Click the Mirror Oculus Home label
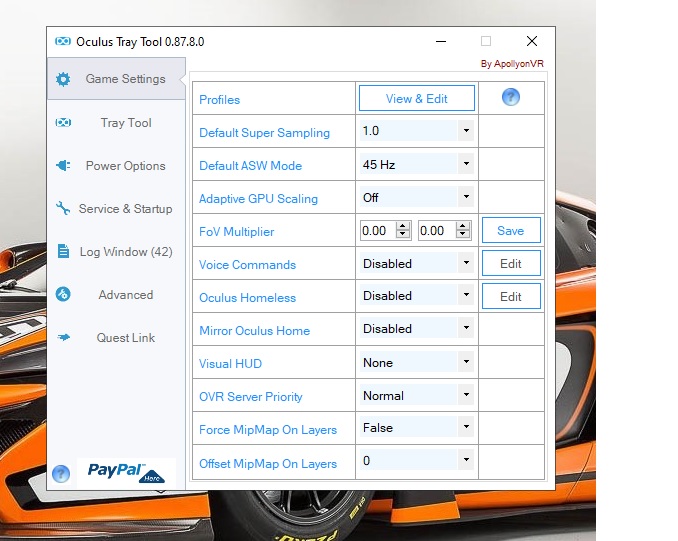 pos(255,331)
